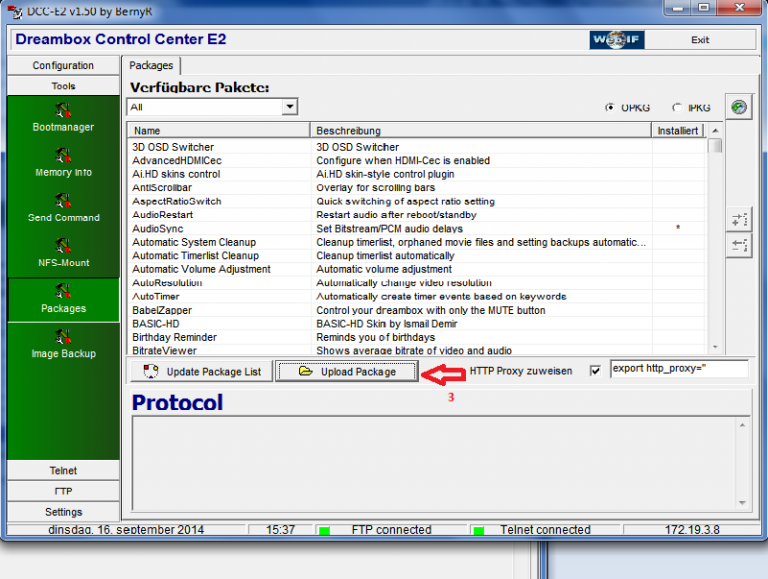Click the export http_proxy input field

[x=678, y=369]
